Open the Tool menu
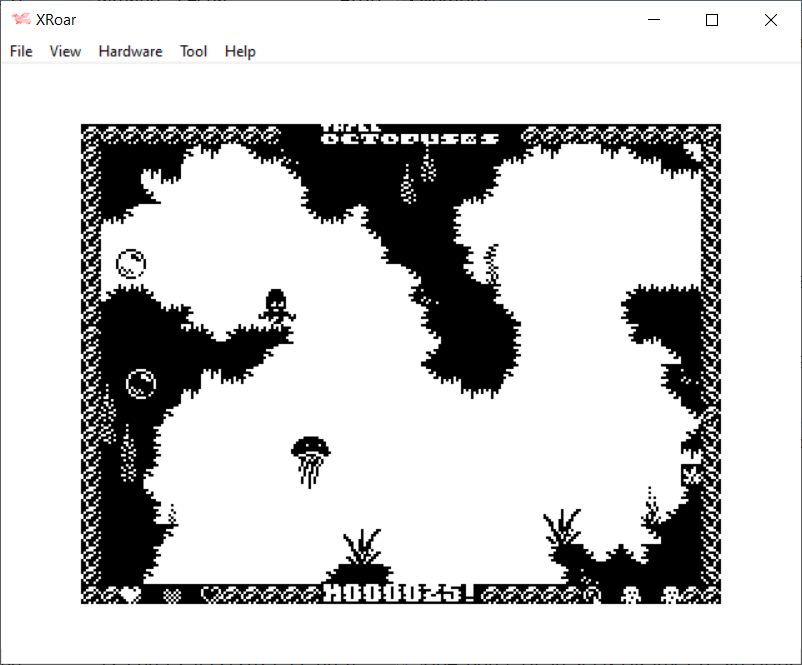 pyautogui.click(x=193, y=51)
